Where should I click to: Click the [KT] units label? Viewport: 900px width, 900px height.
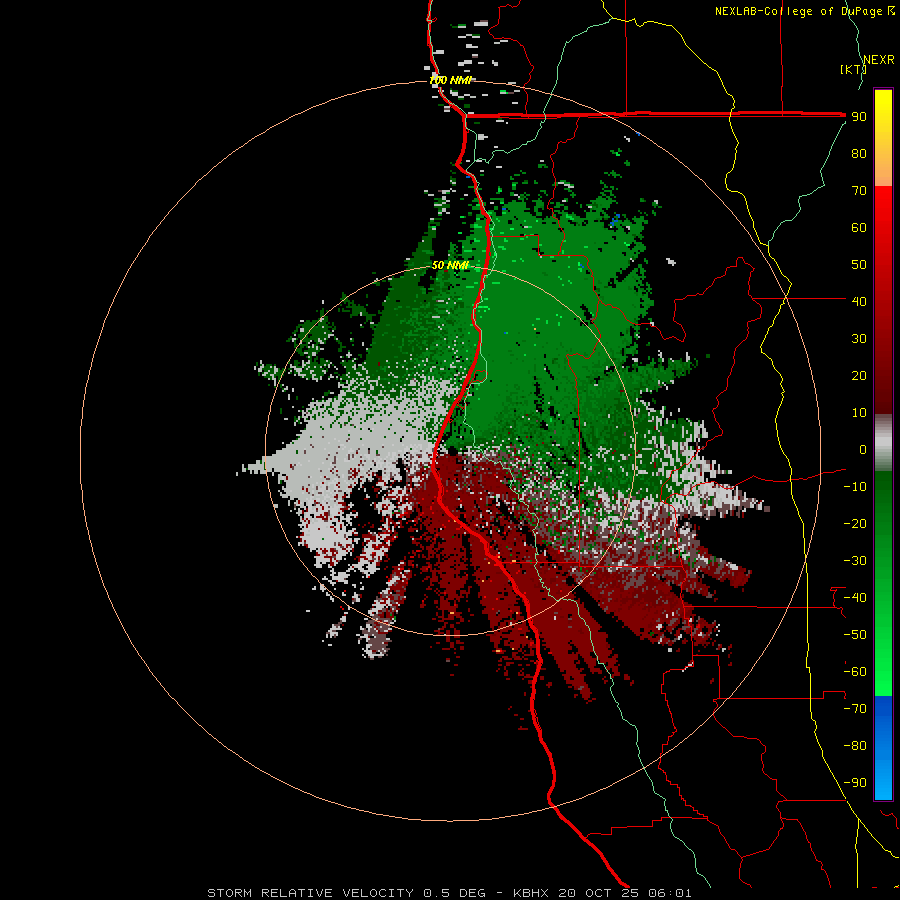[x=854, y=69]
